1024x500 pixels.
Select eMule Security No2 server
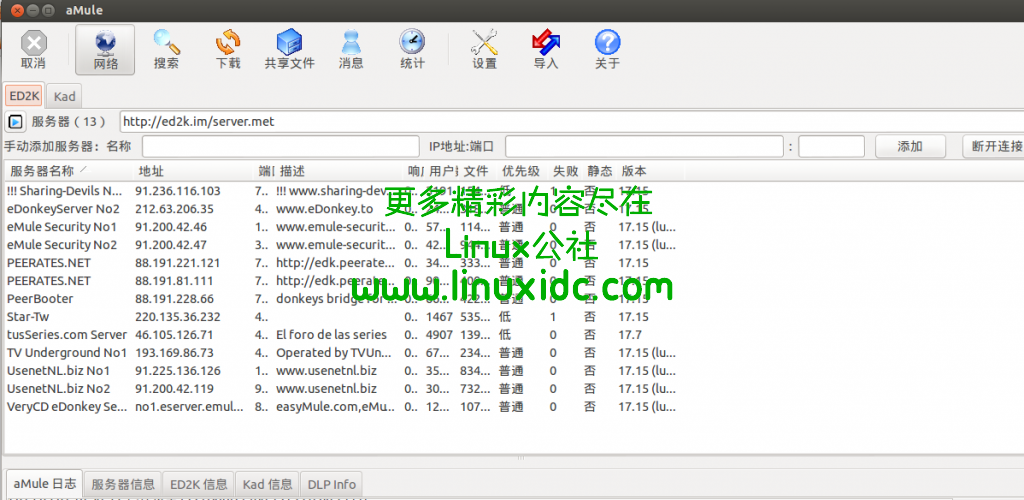340,245
